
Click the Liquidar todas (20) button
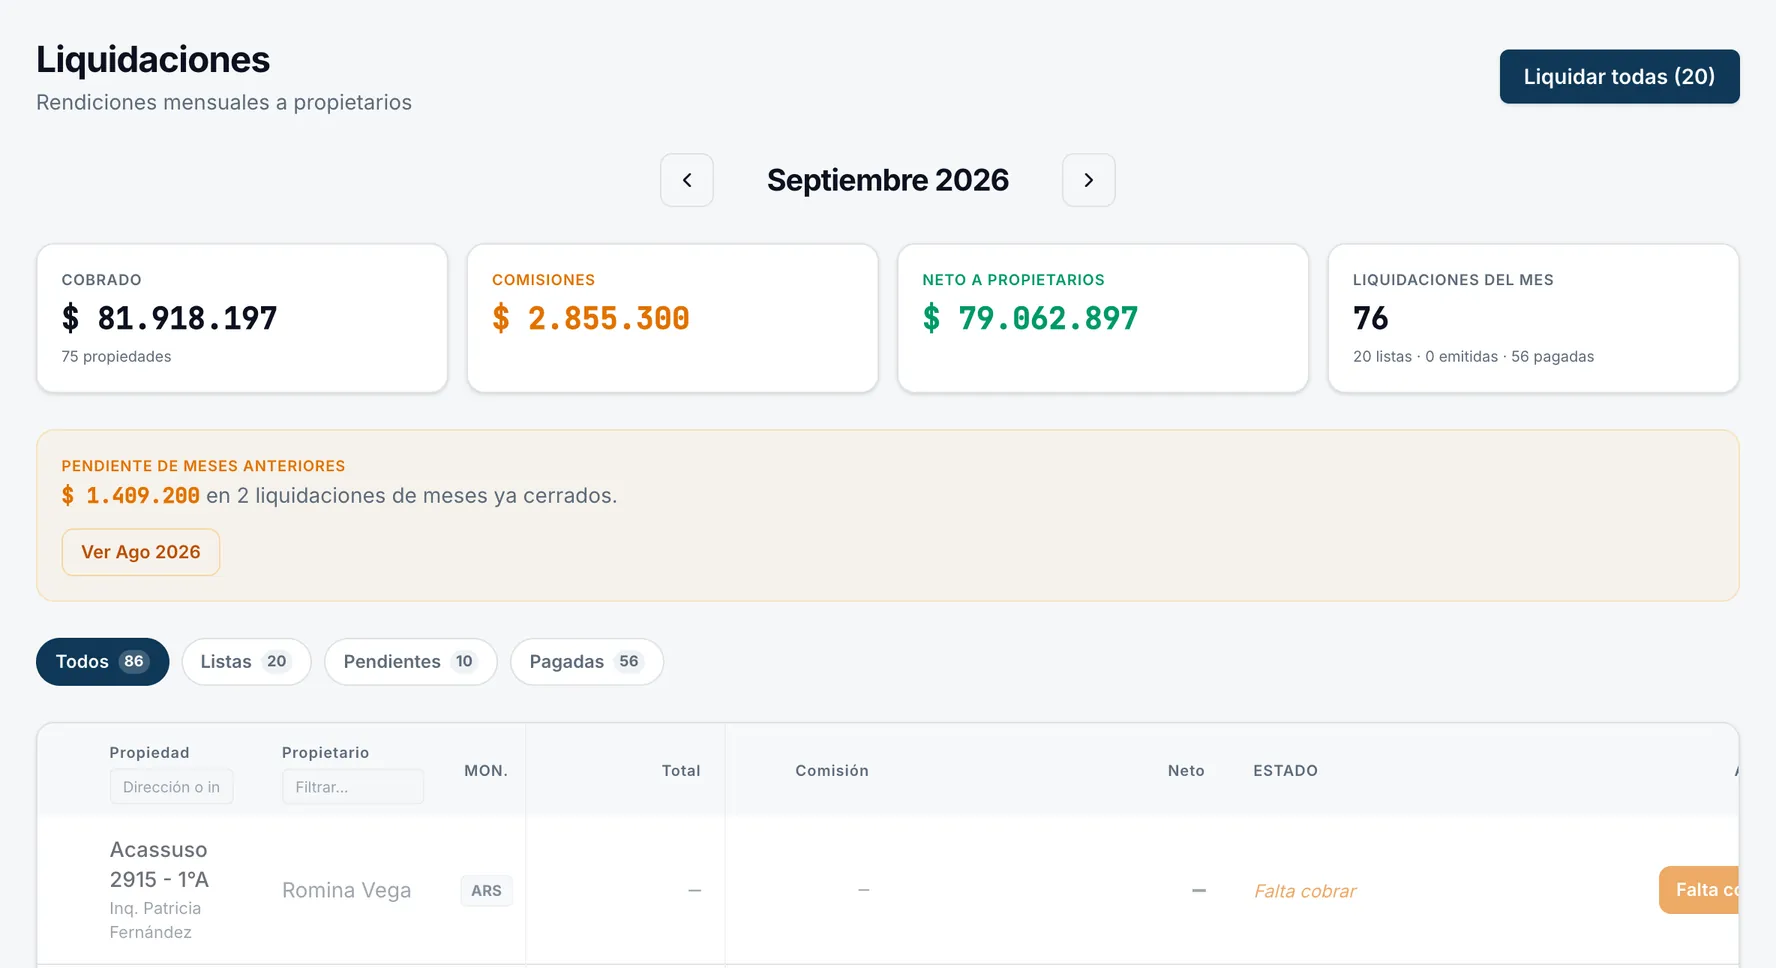click(1619, 77)
